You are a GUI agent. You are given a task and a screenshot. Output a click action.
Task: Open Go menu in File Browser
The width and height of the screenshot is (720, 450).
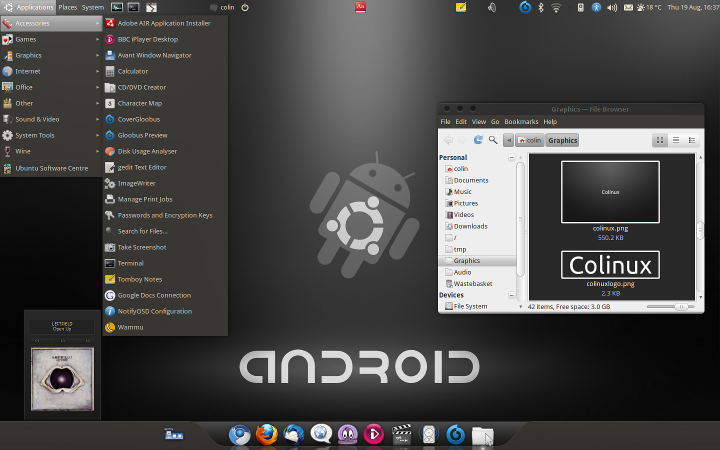(x=495, y=122)
